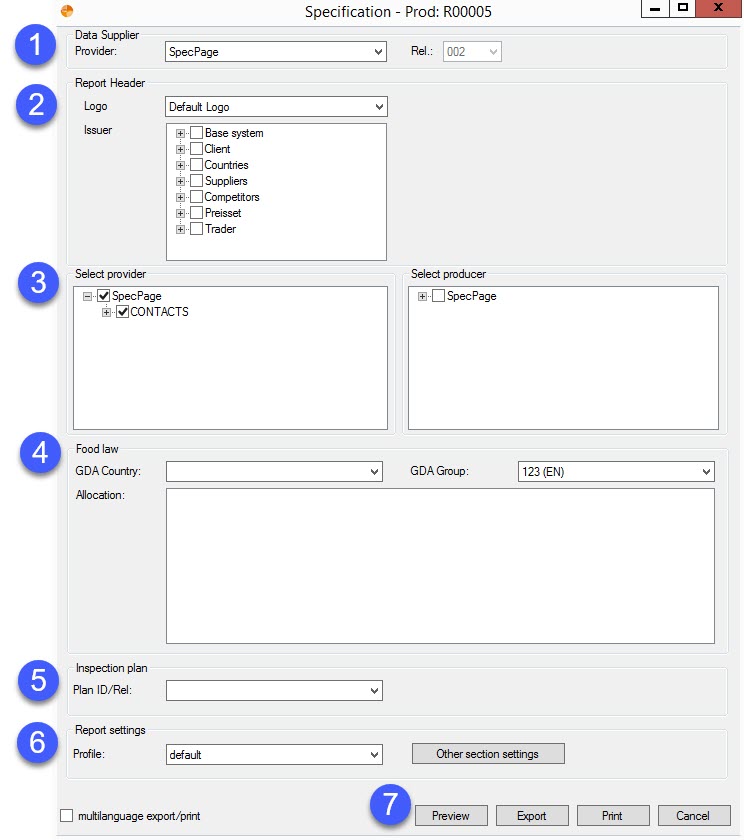Select the Preisset tree label

[223, 213]
